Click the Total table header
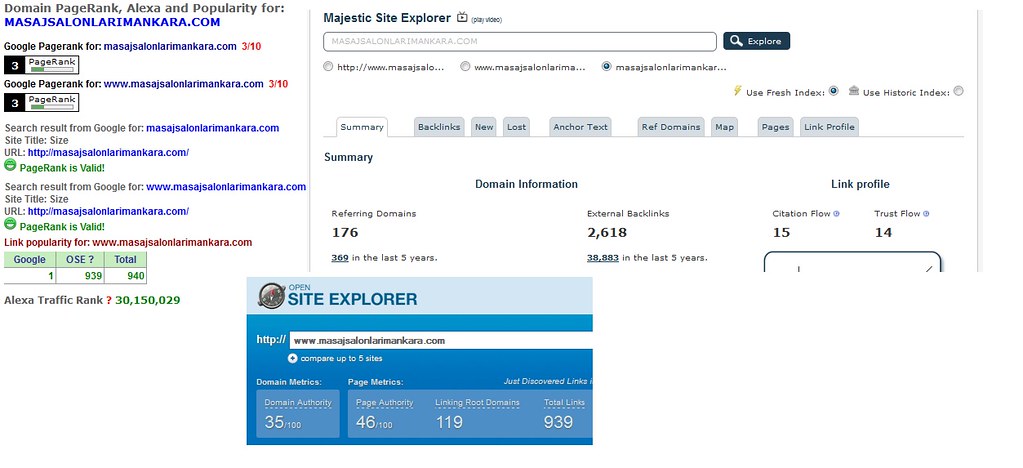The image size is (1023, 468). (x=125, y=259)
